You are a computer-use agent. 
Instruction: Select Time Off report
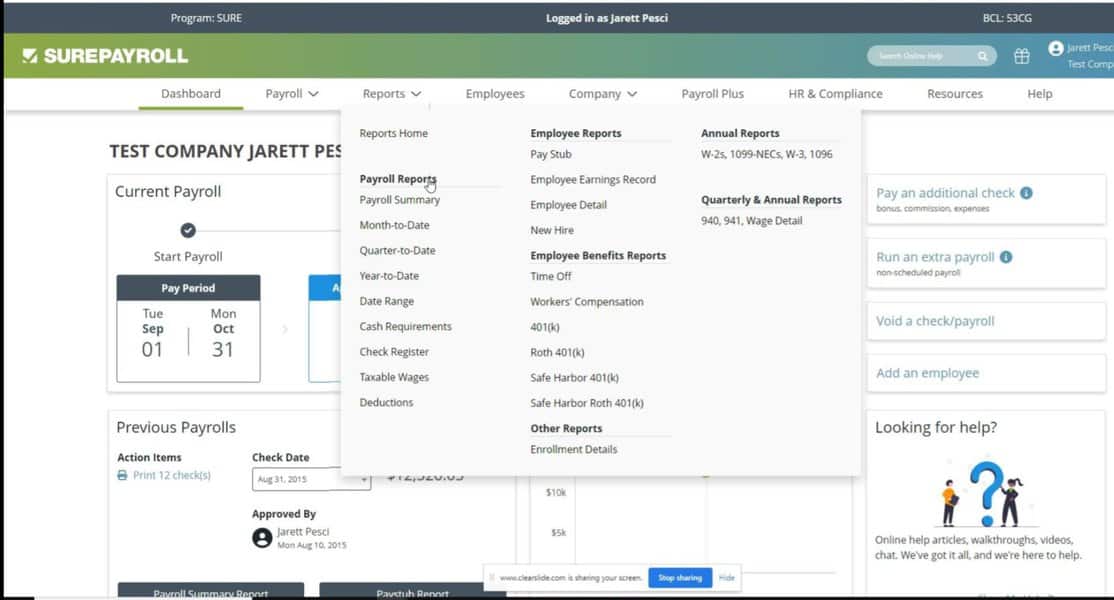pos(551,277)
